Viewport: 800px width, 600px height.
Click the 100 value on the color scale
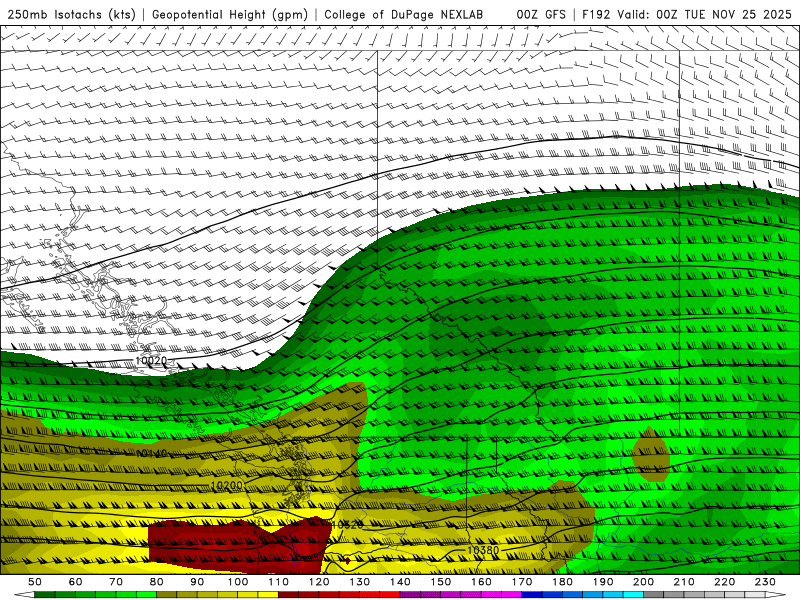tap(237, 582)
